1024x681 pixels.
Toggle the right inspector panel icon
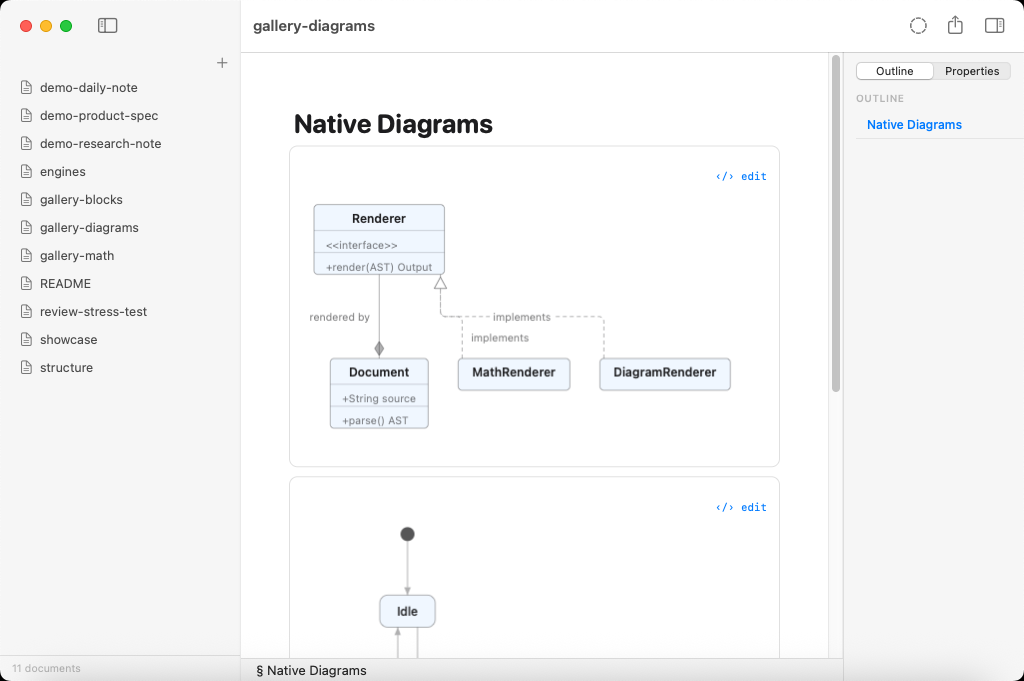tap(995, 25)
